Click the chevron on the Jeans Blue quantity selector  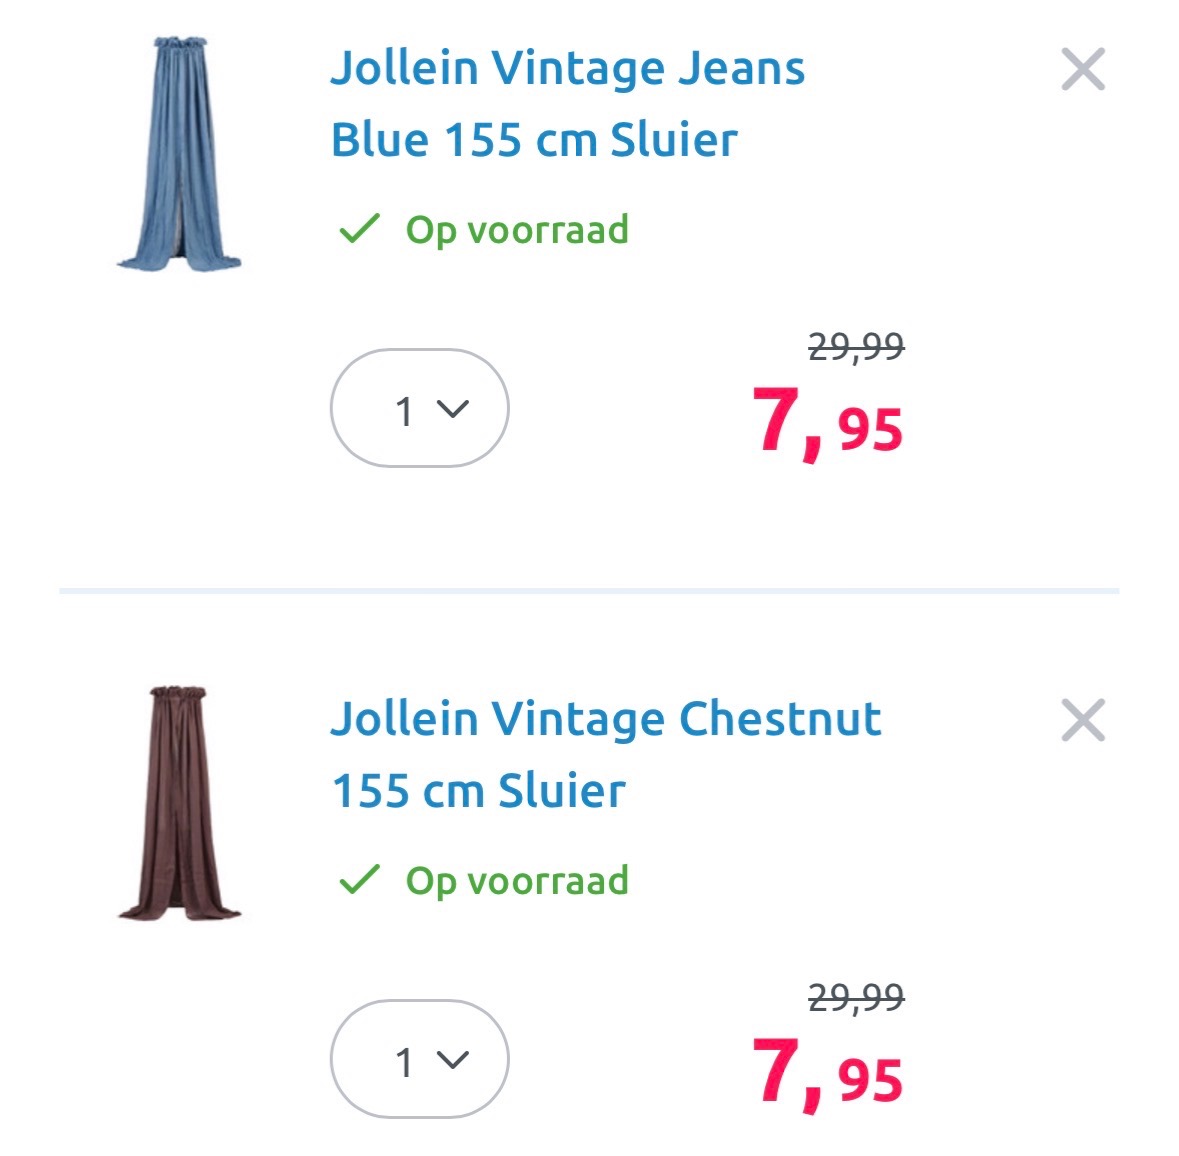pyautogui.click(x=452, y=411)
